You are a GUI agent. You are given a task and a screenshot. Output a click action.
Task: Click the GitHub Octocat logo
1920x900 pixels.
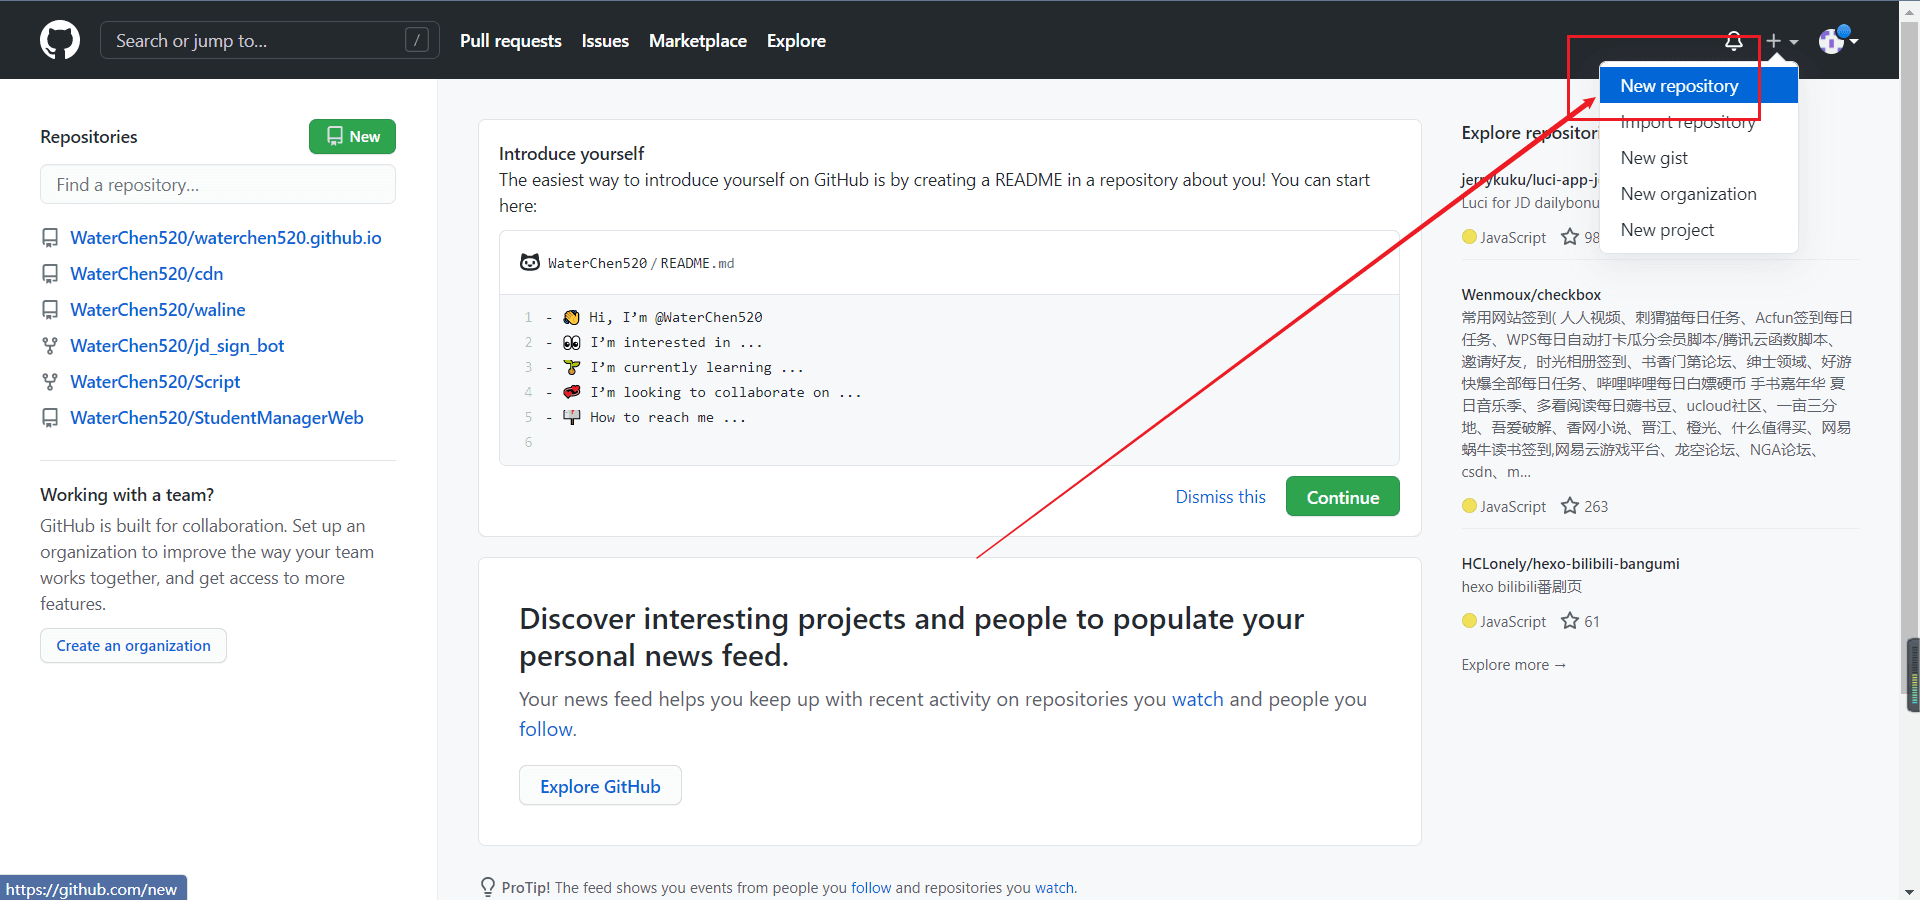click(60, 41)
